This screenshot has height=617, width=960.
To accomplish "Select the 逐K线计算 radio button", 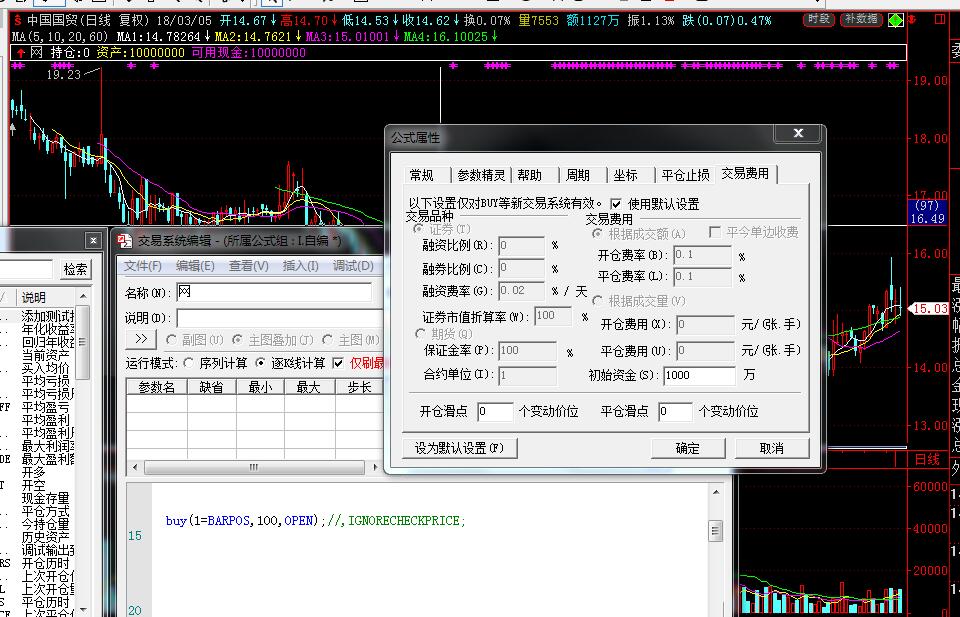I will click(262, 363).
